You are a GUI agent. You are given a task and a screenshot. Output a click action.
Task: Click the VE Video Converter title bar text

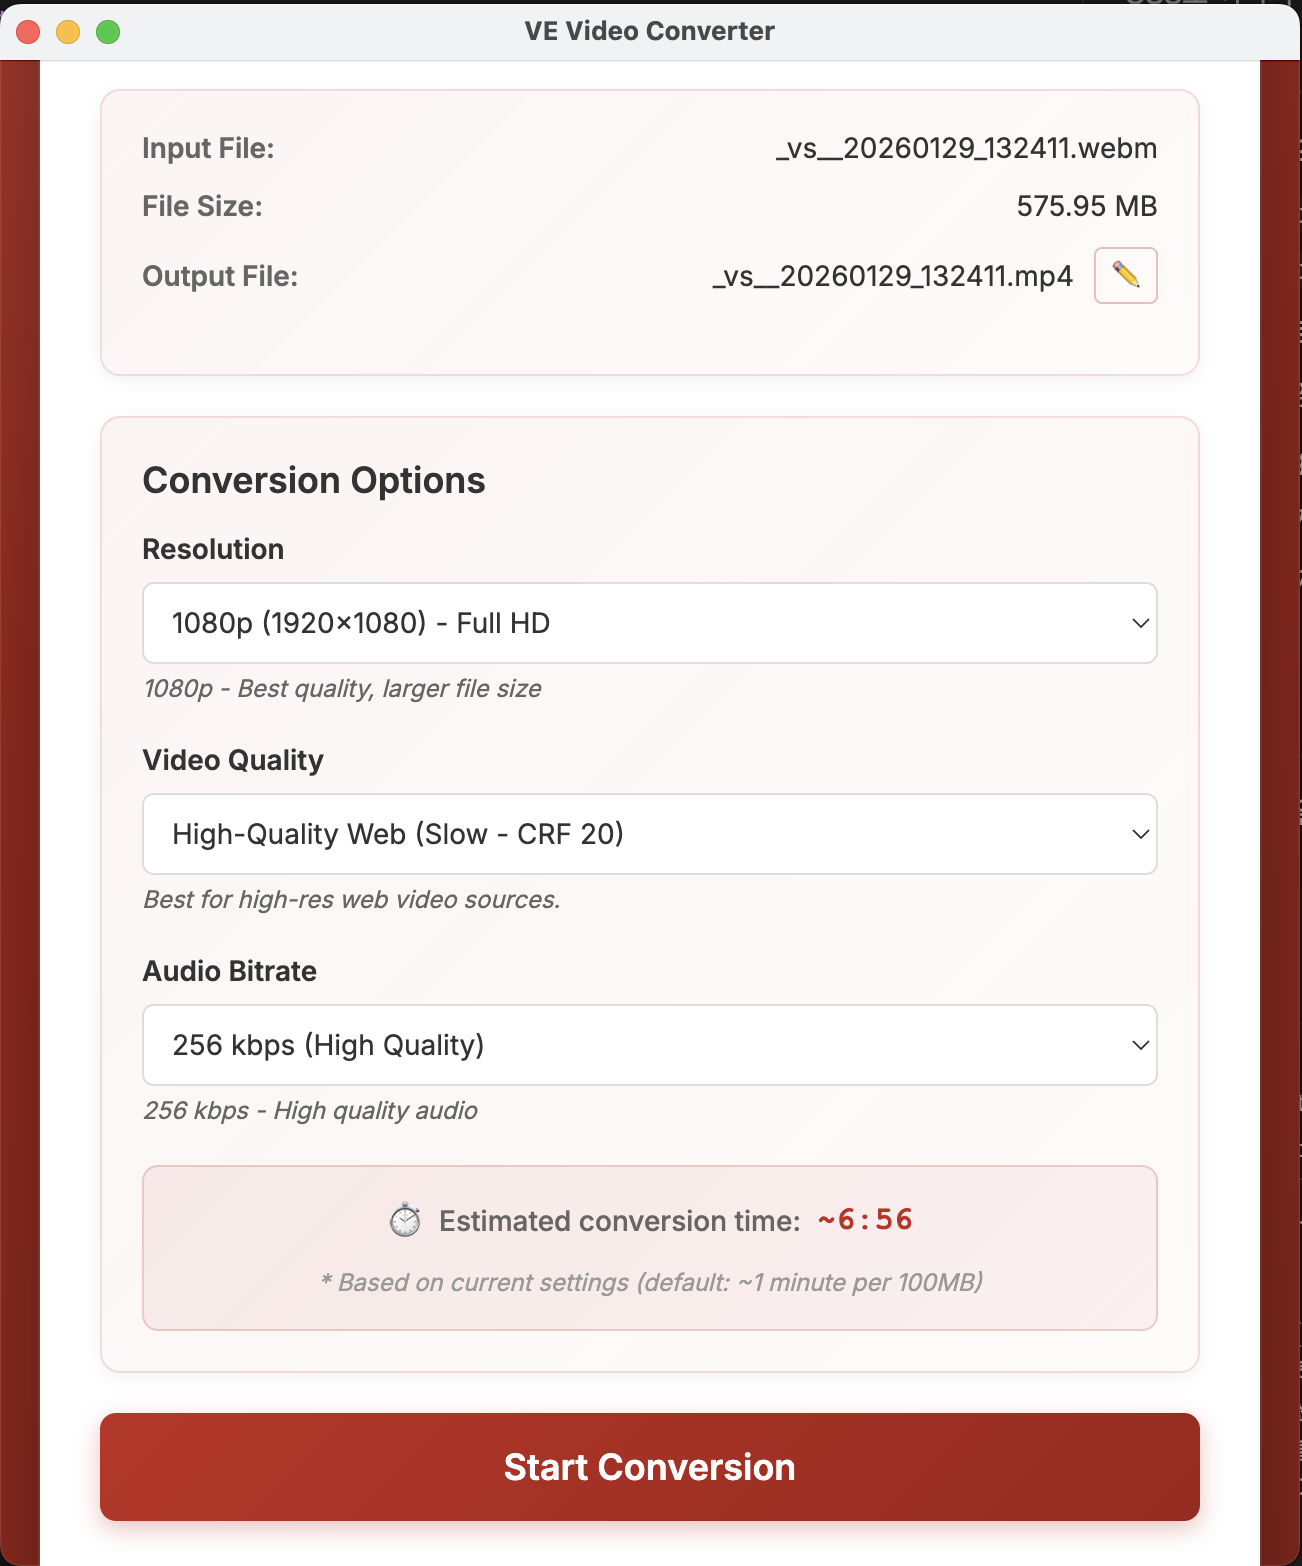pyautogui.click(x=649, y=31)
